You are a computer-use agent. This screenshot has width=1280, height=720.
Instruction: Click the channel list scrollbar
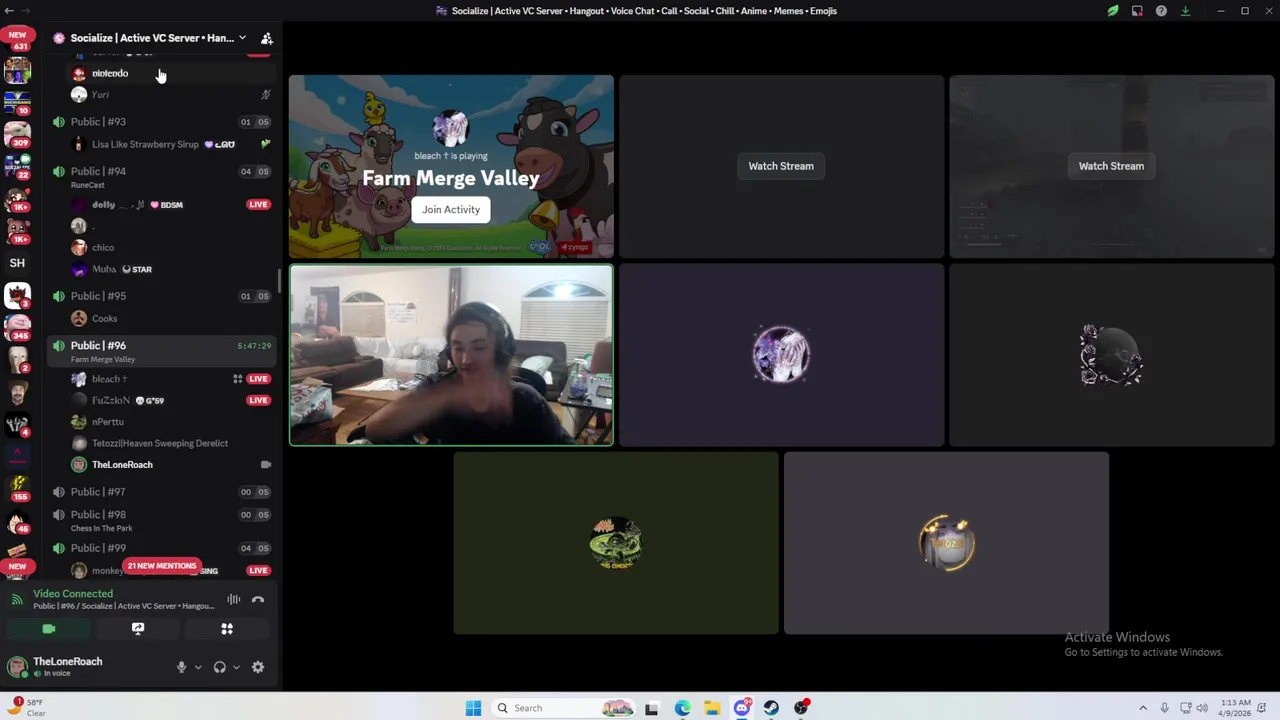[x=279, y=282]
